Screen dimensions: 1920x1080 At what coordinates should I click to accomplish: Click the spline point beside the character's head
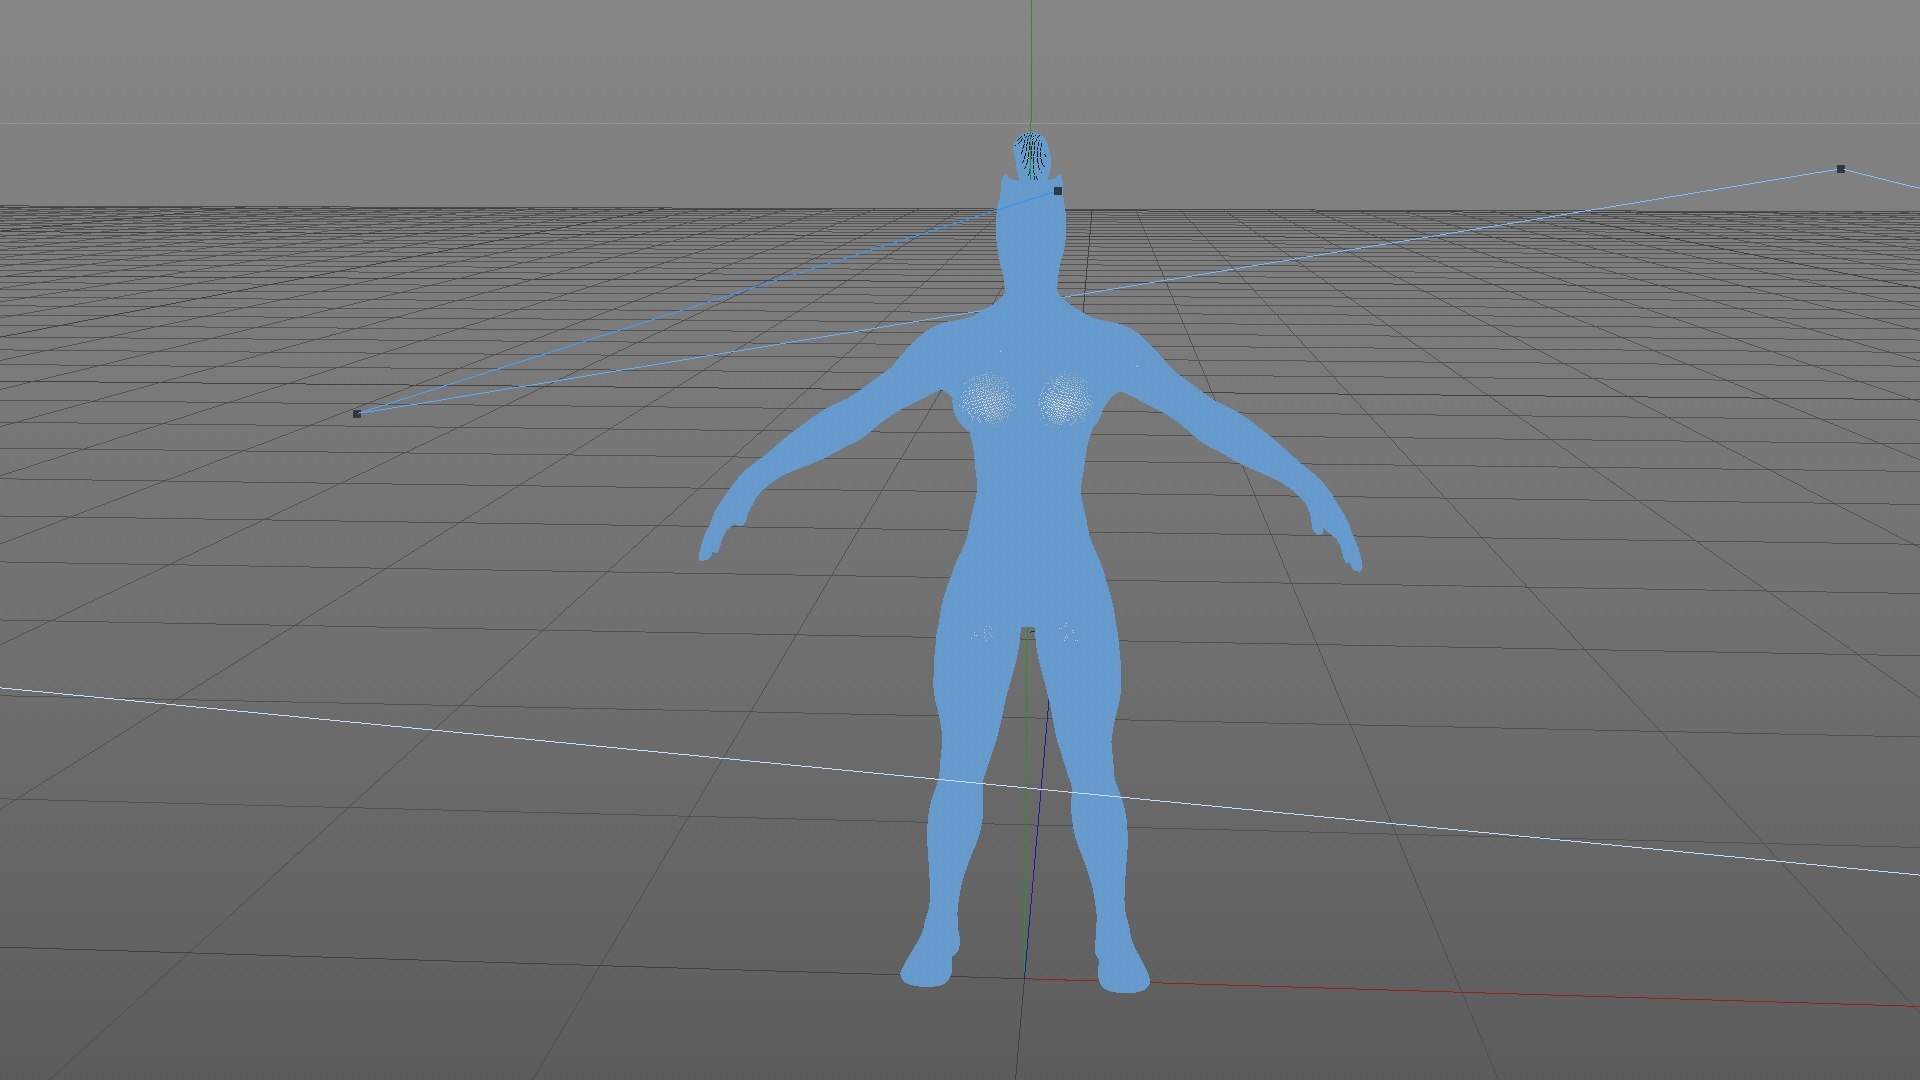pyautogui.click(x=1058, y=191)
